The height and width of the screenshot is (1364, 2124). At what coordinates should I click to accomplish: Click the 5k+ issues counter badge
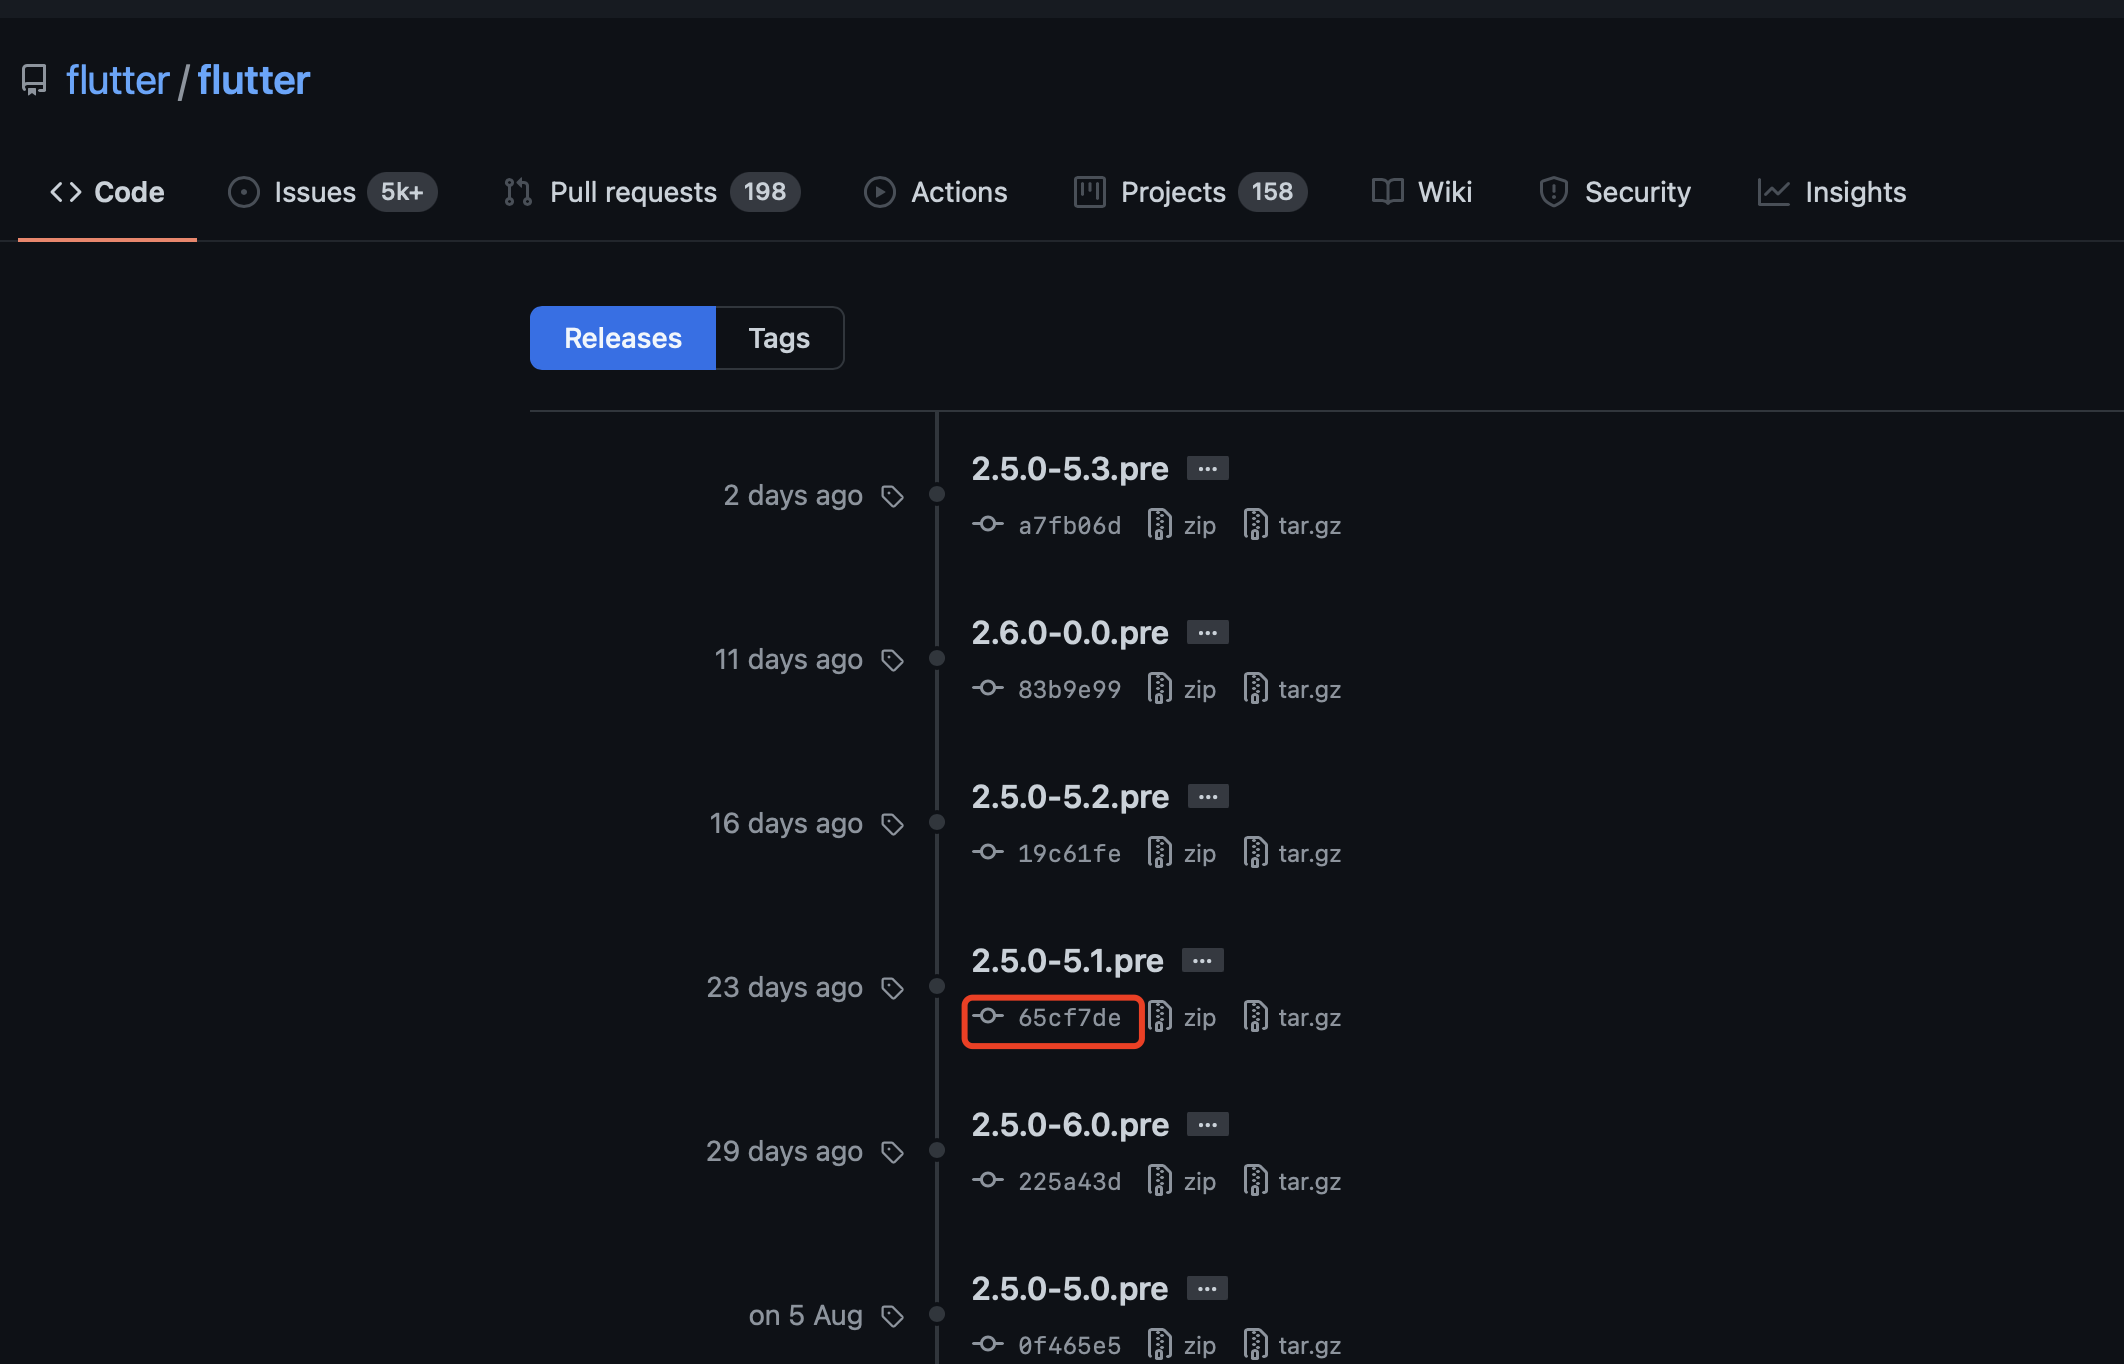click(x=402, y=192)
